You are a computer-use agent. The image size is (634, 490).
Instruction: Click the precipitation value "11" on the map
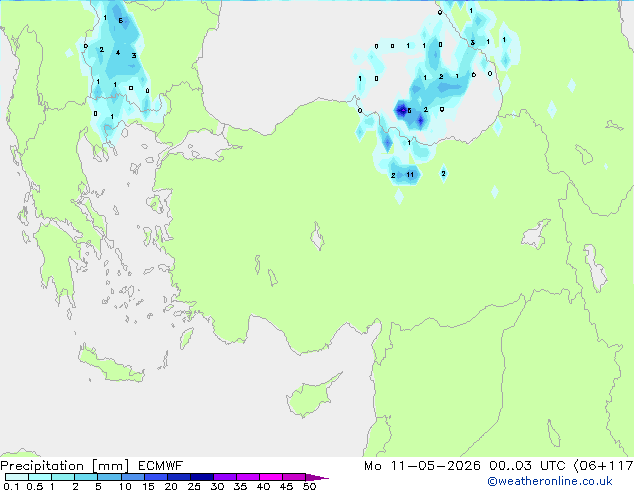(410, 175)
